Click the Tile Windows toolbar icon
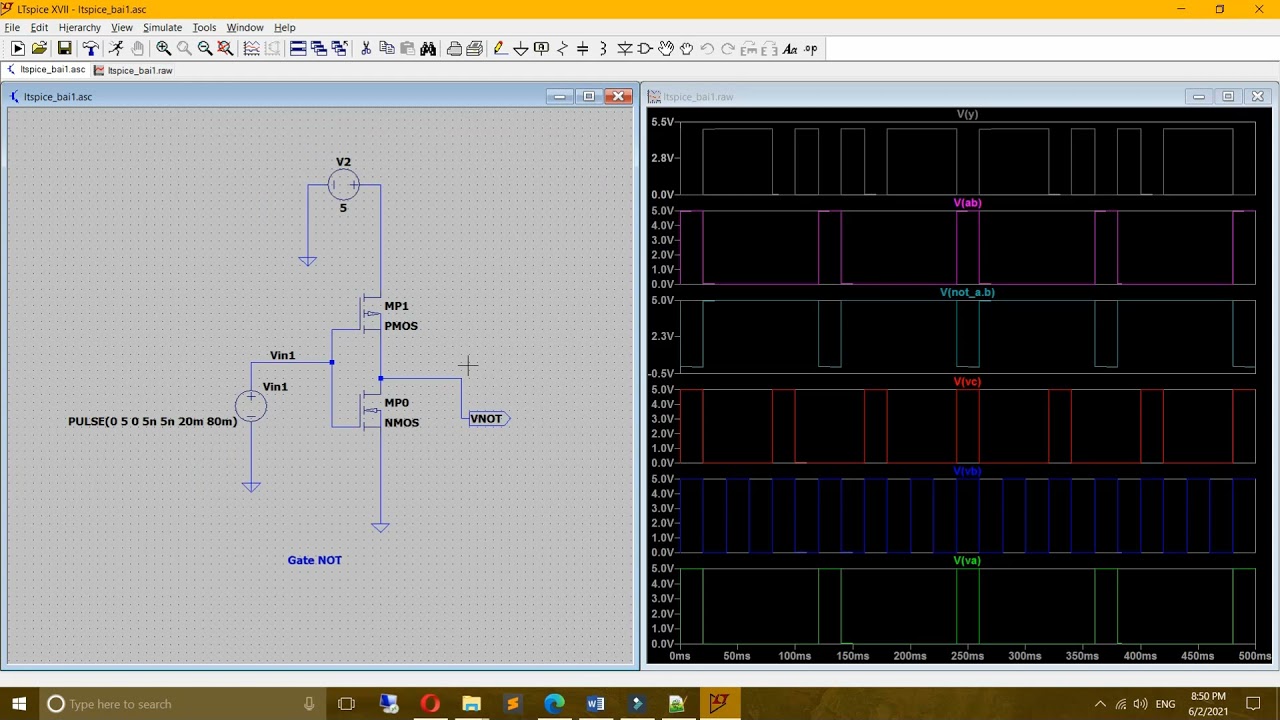1280x720 pixels. coord(297,49)
